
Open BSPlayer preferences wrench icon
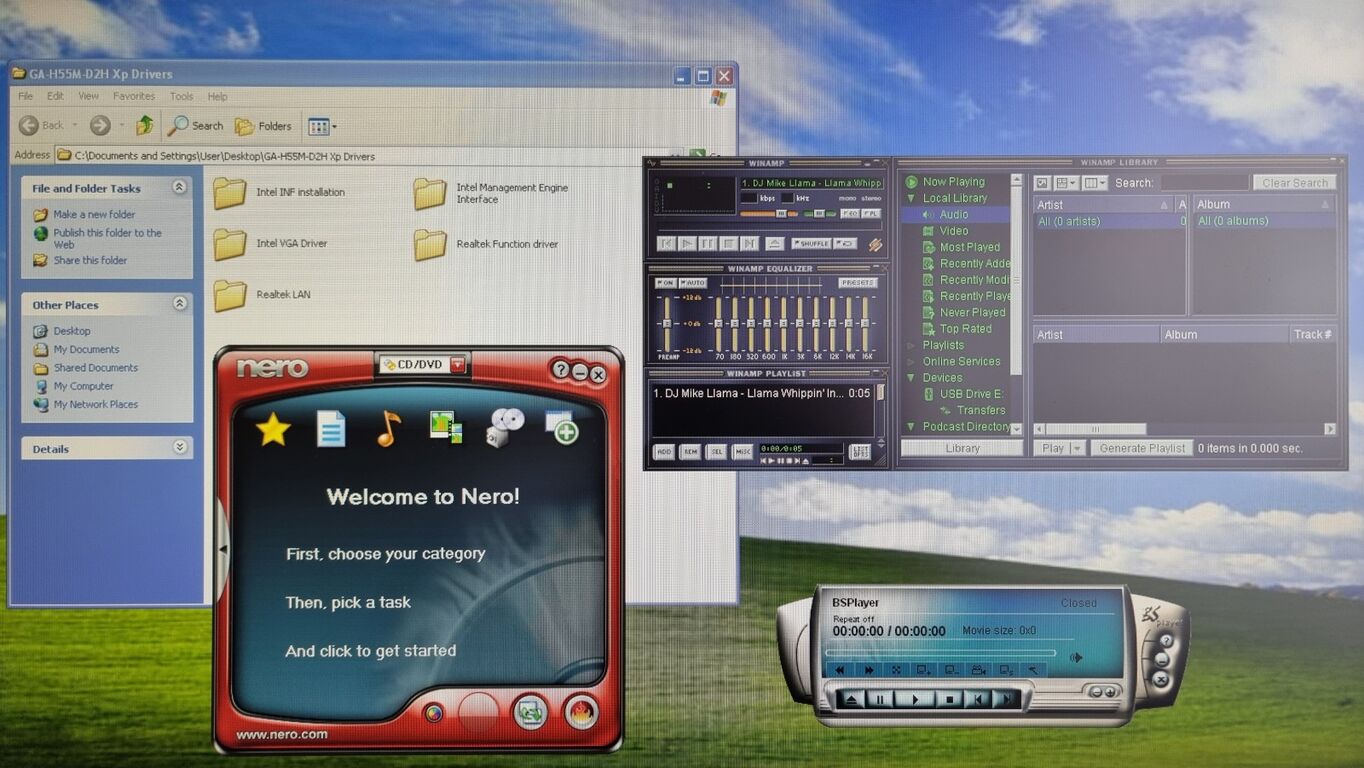point(1033,670)
